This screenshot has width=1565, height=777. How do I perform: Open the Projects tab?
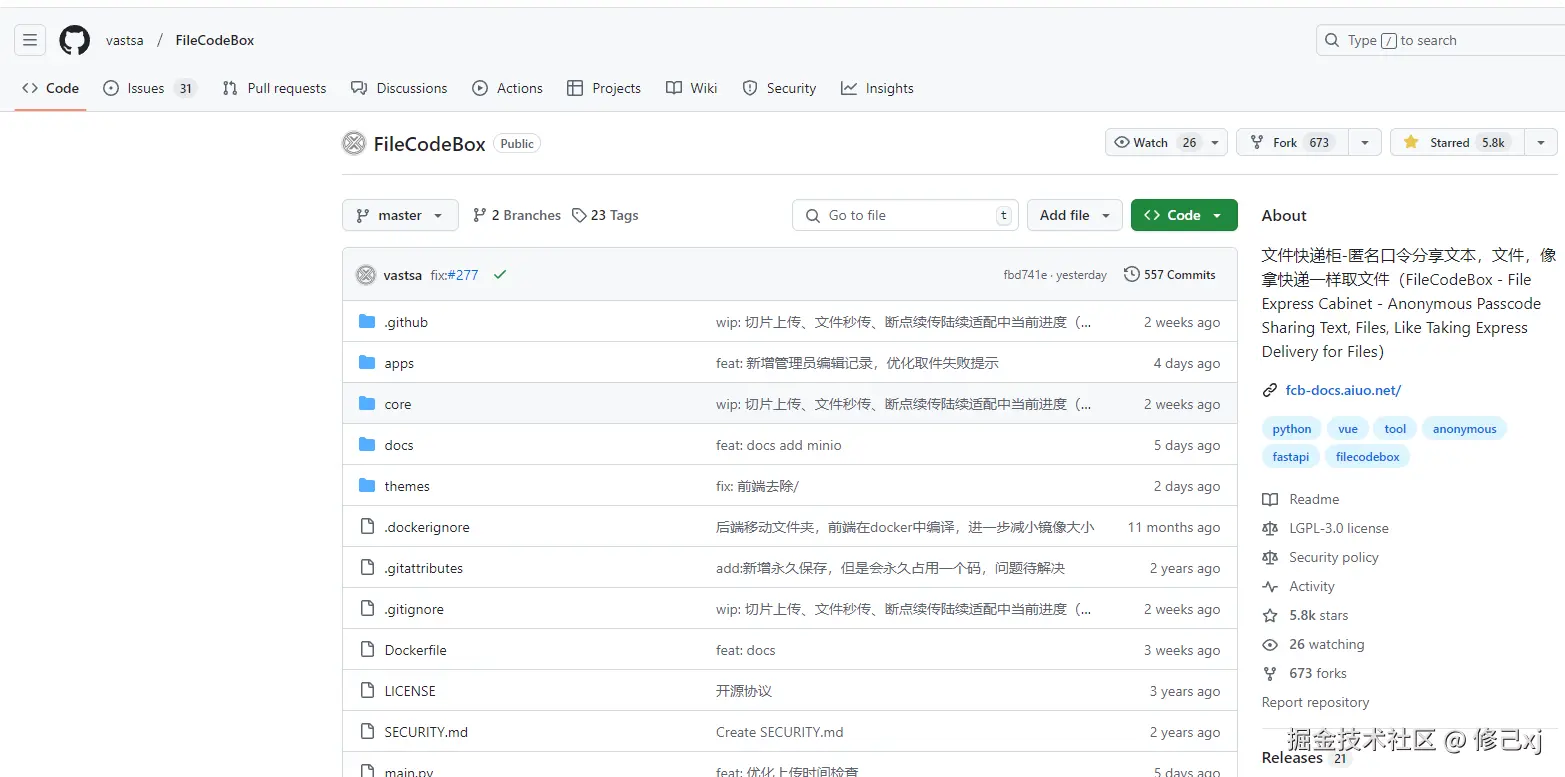tap(604, 88)
